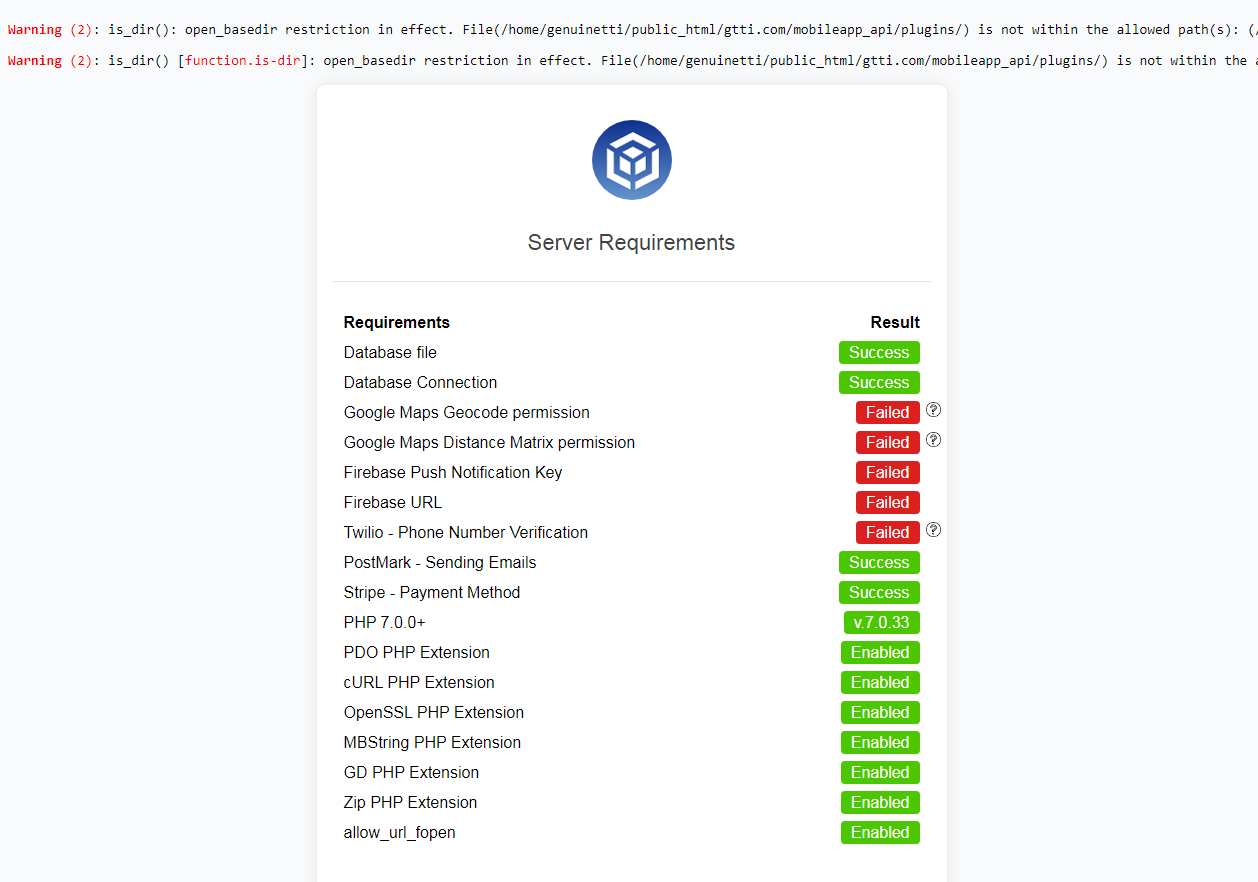Click Success badge for PostMark Sending Emails
Screen dimensions: 1258x882
click(x=879, y=562)
